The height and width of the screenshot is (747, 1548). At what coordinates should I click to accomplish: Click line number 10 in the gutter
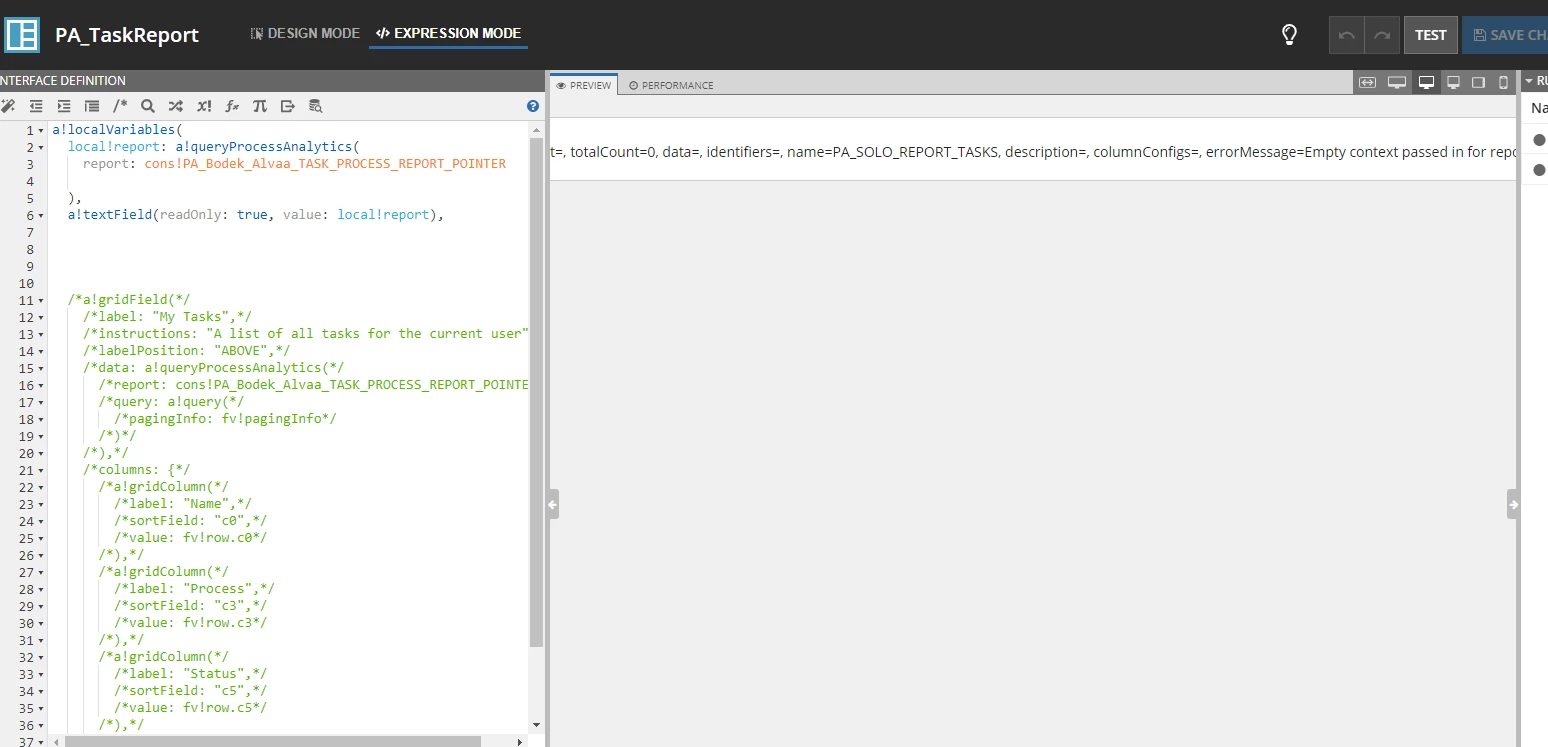tap(27, 284)
